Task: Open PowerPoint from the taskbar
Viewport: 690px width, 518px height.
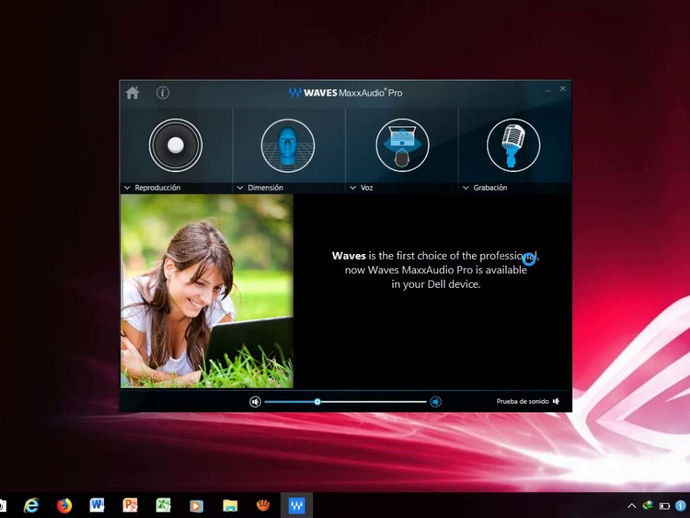Action: point(130,505)
